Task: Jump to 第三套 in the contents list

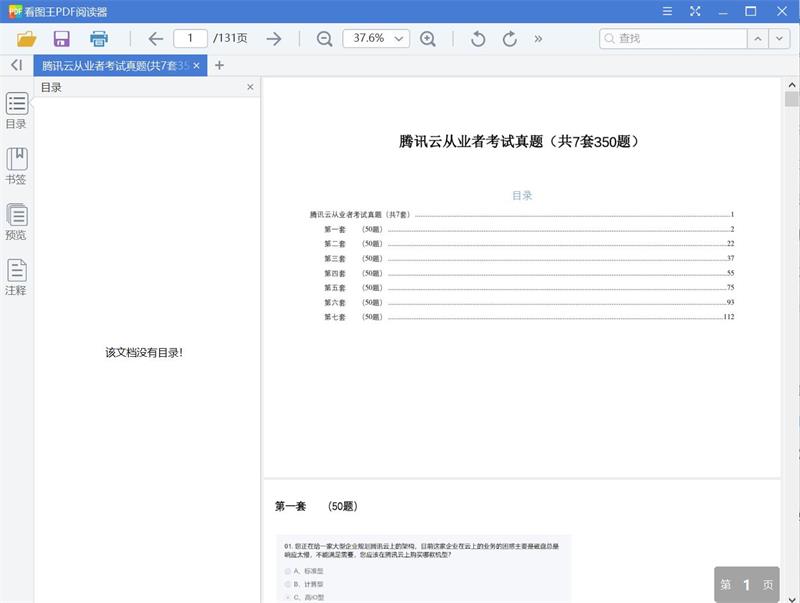Action: [529, 259]
